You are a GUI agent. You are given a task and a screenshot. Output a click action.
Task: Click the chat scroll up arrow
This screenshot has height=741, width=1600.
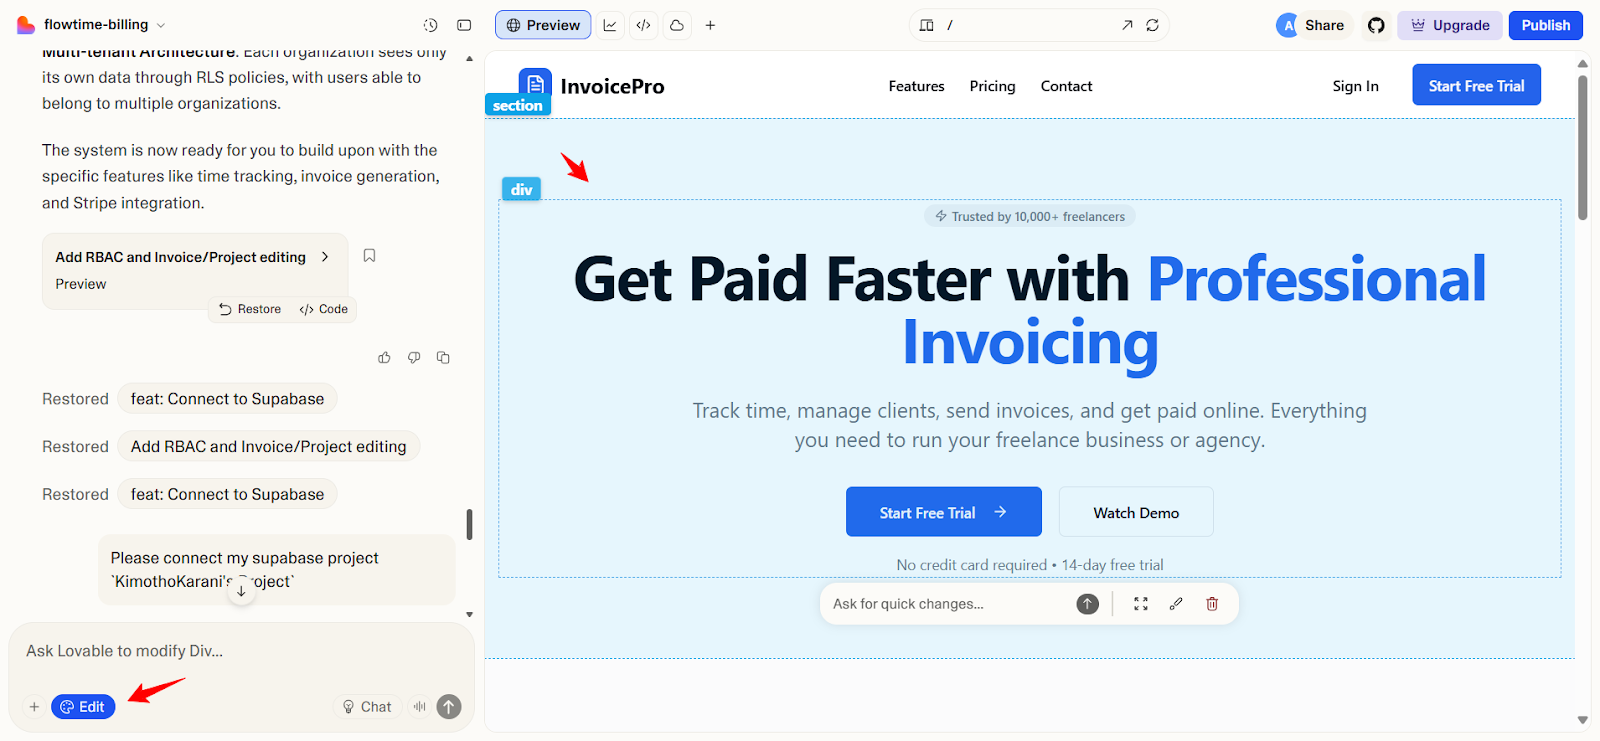click(x=469, y=59)
